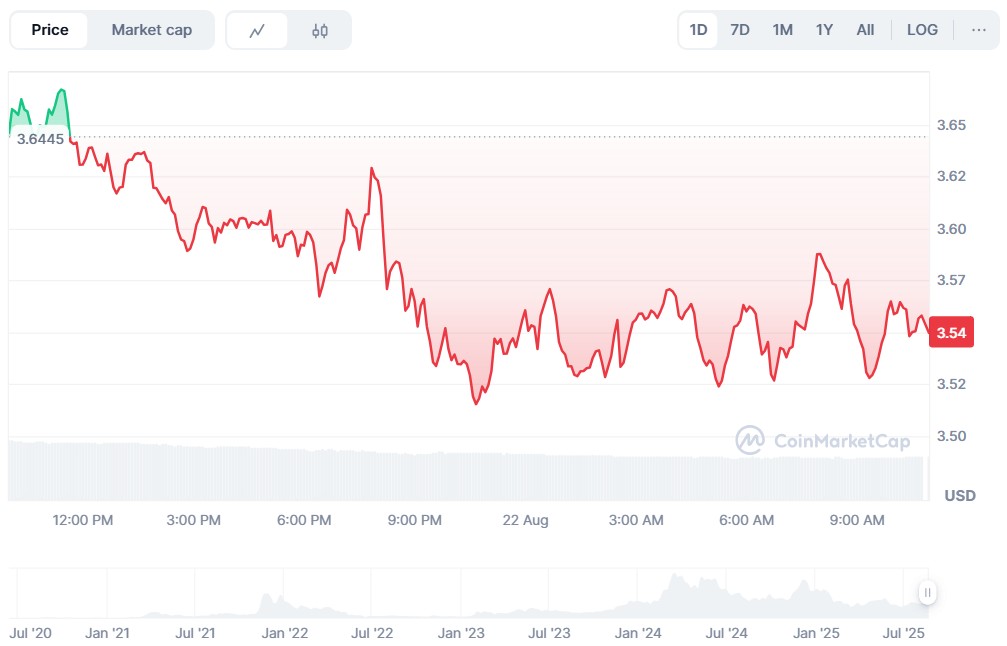Click the 22 Aug date axis label

tap(525, 520)
